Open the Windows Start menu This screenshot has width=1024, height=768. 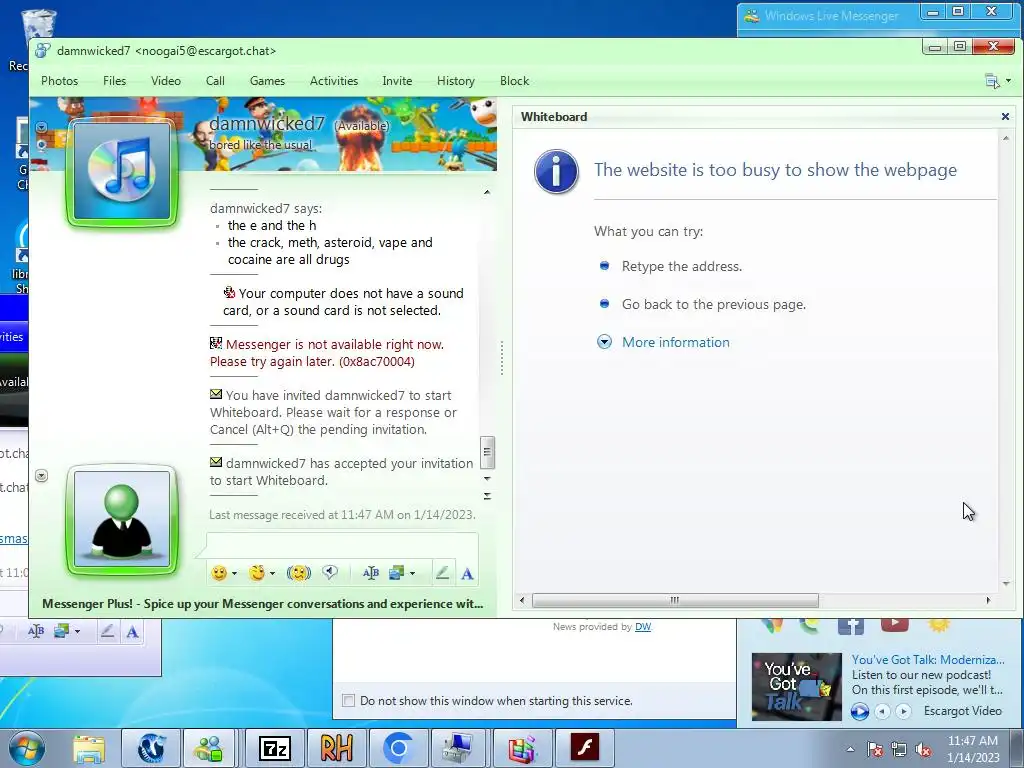(27, 748)
